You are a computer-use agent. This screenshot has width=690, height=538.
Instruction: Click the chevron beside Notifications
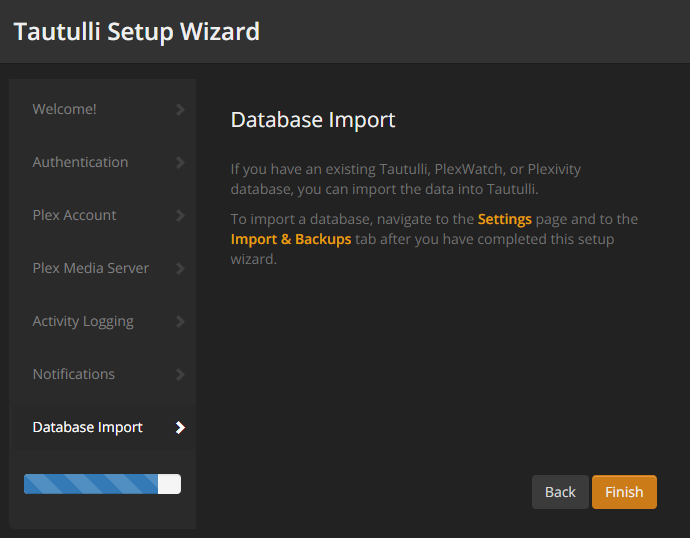180,374
